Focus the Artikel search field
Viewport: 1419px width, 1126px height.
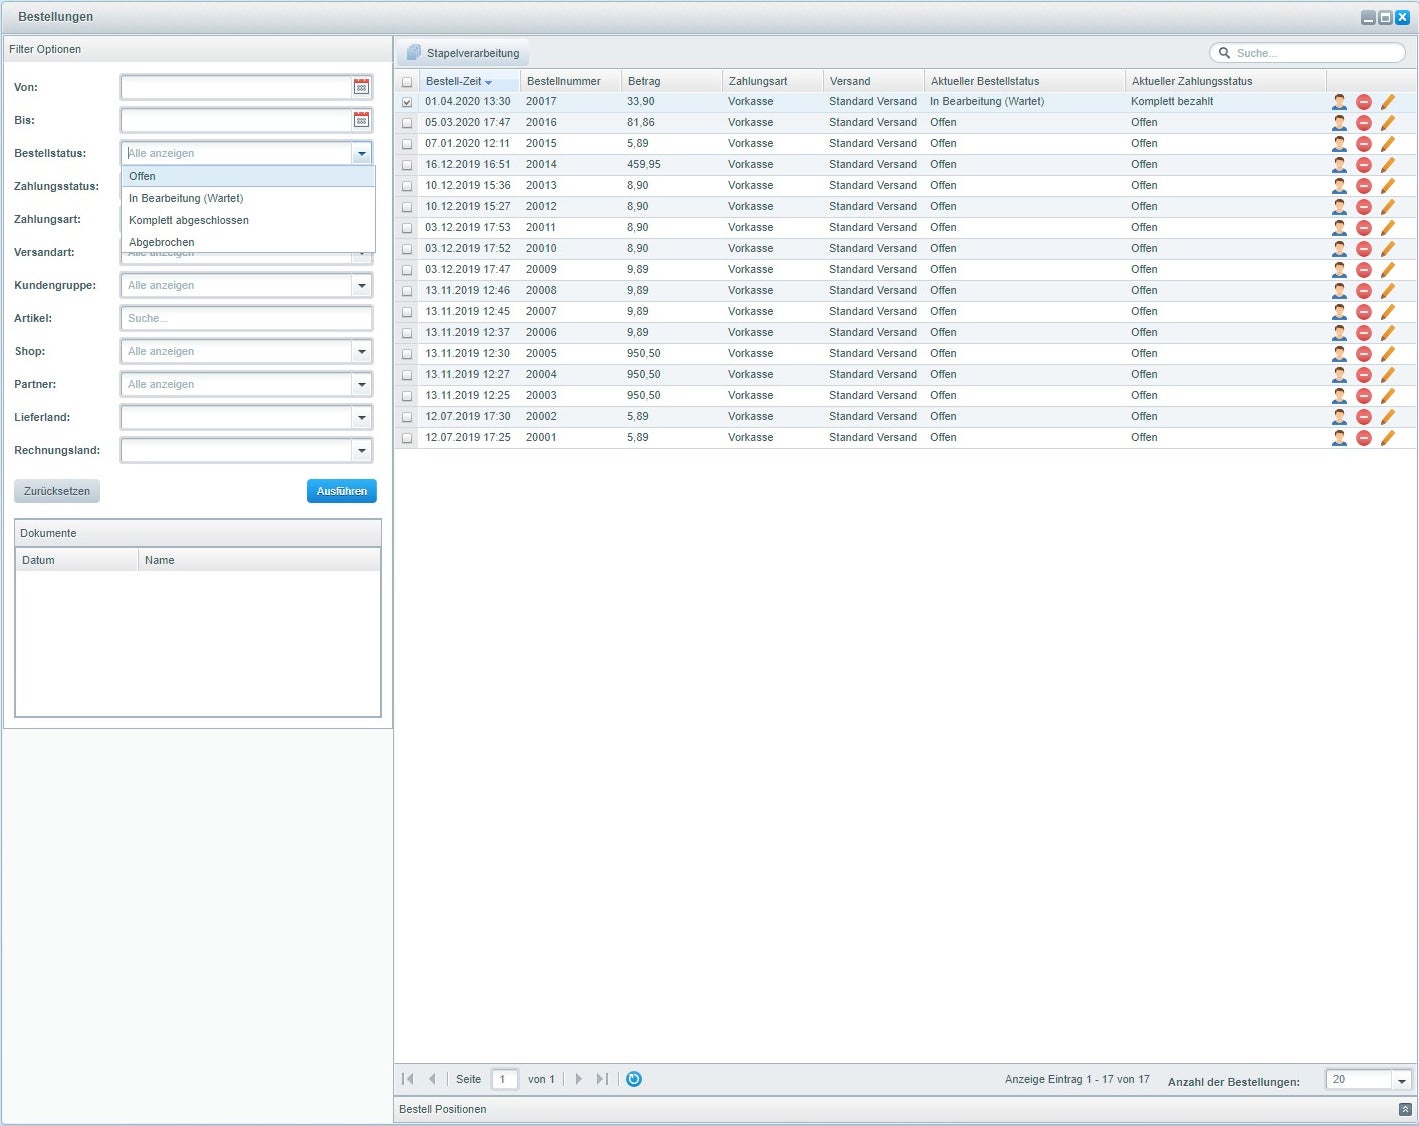[247, 318]
